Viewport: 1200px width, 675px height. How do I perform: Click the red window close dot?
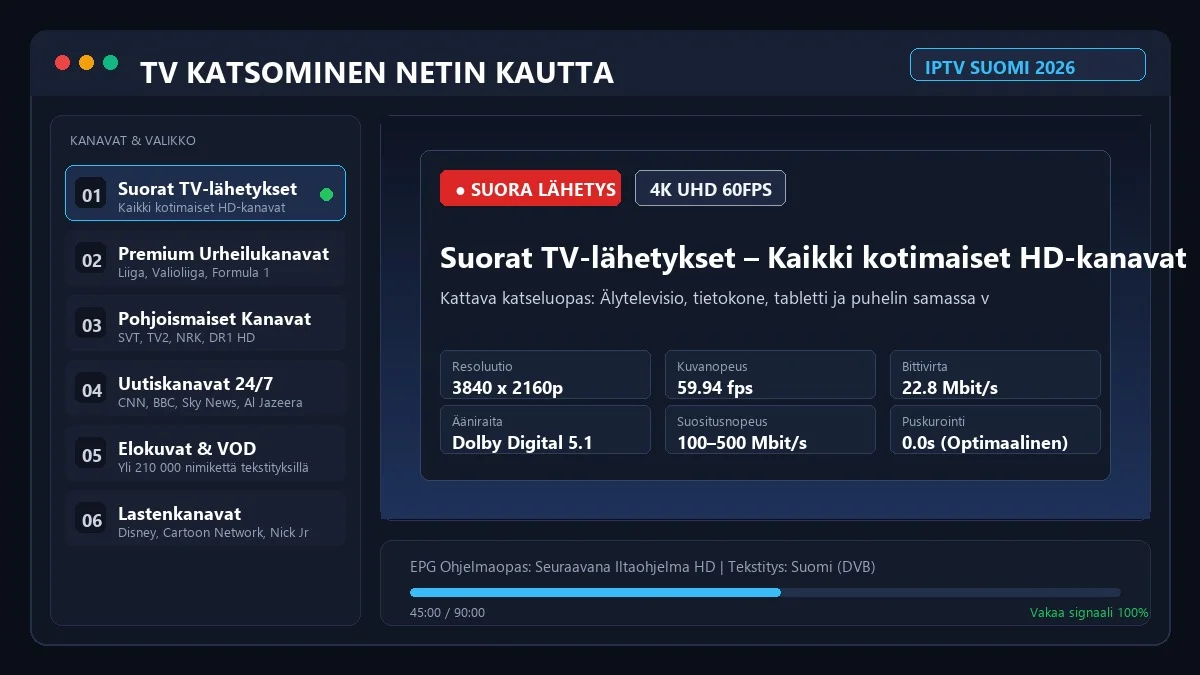point(62,62)
